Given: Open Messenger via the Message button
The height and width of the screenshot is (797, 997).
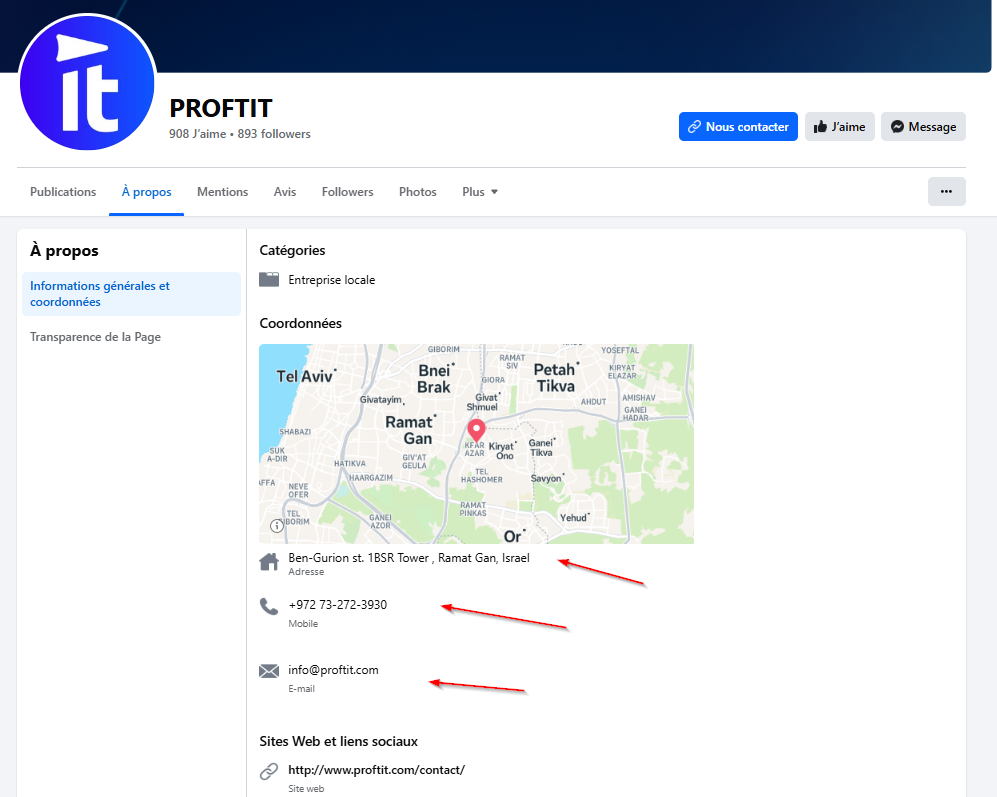Looking at the screenshot, I should point(923,127).
